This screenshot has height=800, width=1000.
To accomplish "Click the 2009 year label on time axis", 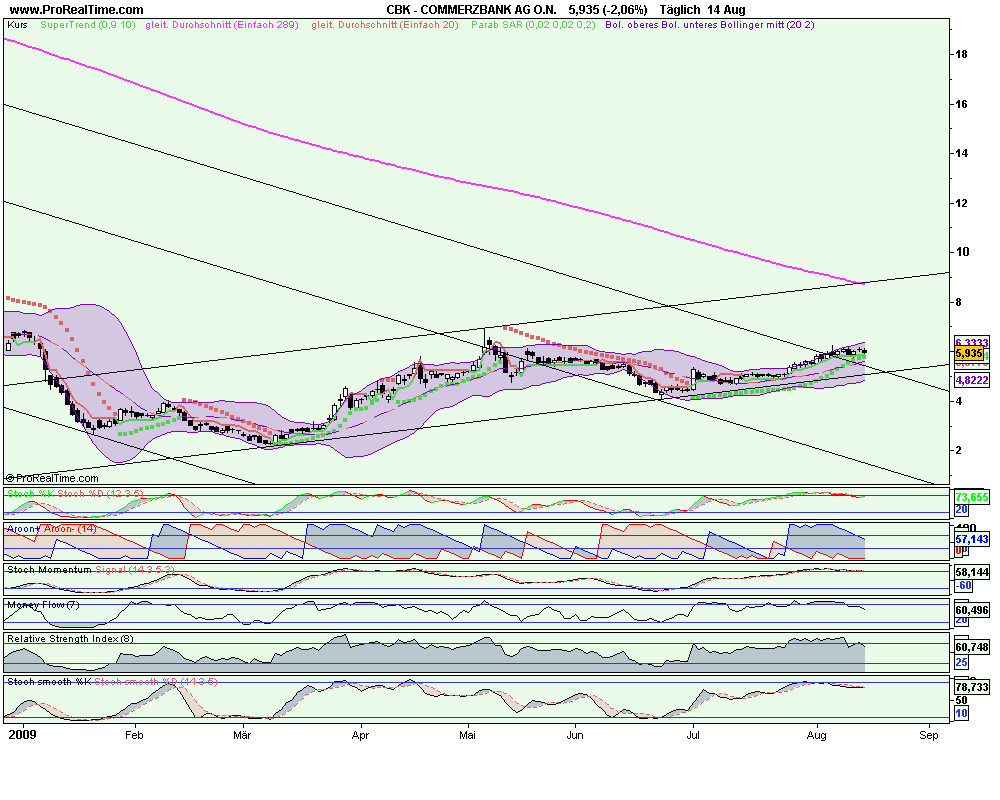I will coord(22,735).
